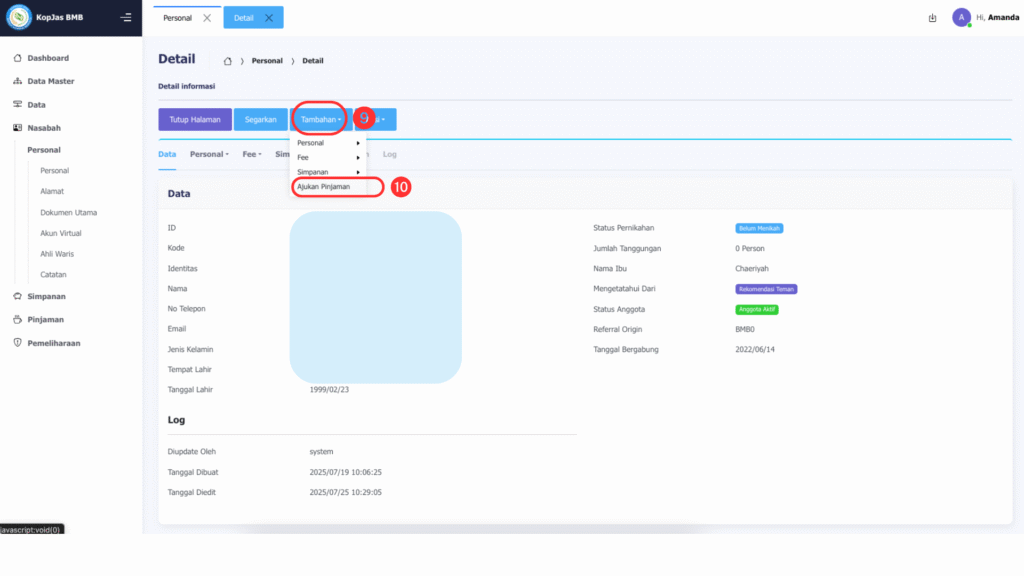1024x576 pixels.
Task: Click the KopJas BMB logo
Action: pyautogui.click(x=19, y=17)
